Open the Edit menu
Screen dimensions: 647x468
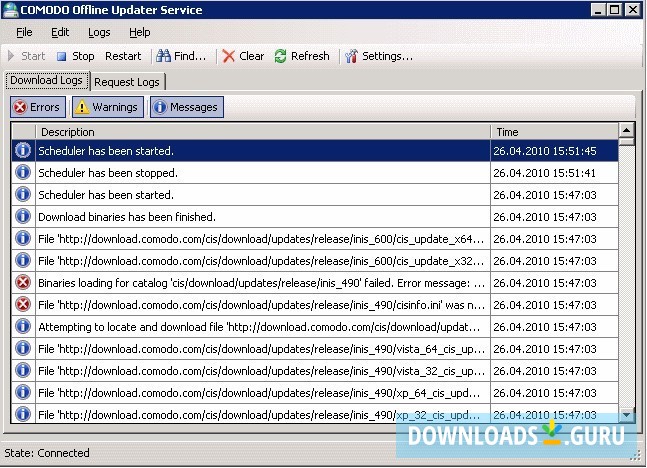(x=60, y=32)
